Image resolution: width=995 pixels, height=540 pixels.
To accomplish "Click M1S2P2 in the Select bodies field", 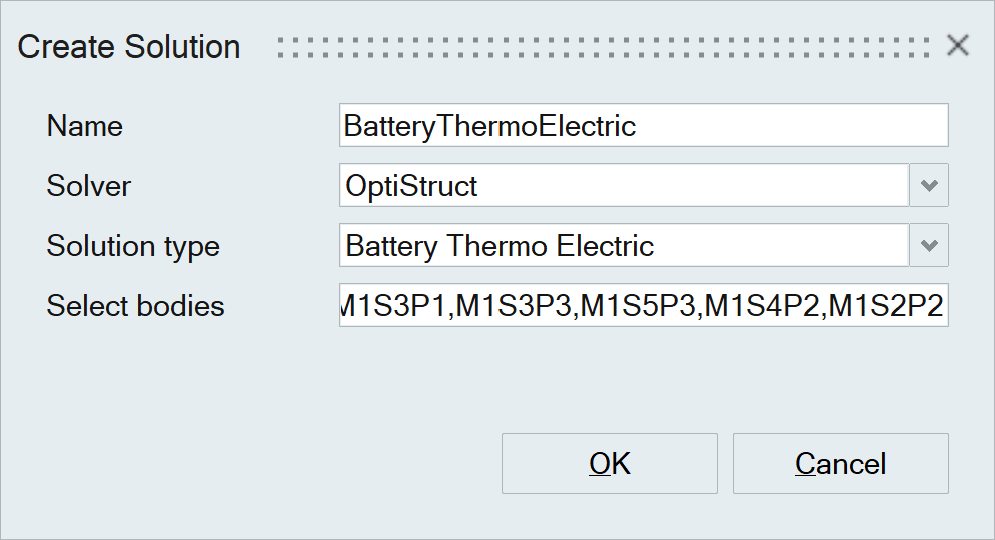I will (886, 306).
